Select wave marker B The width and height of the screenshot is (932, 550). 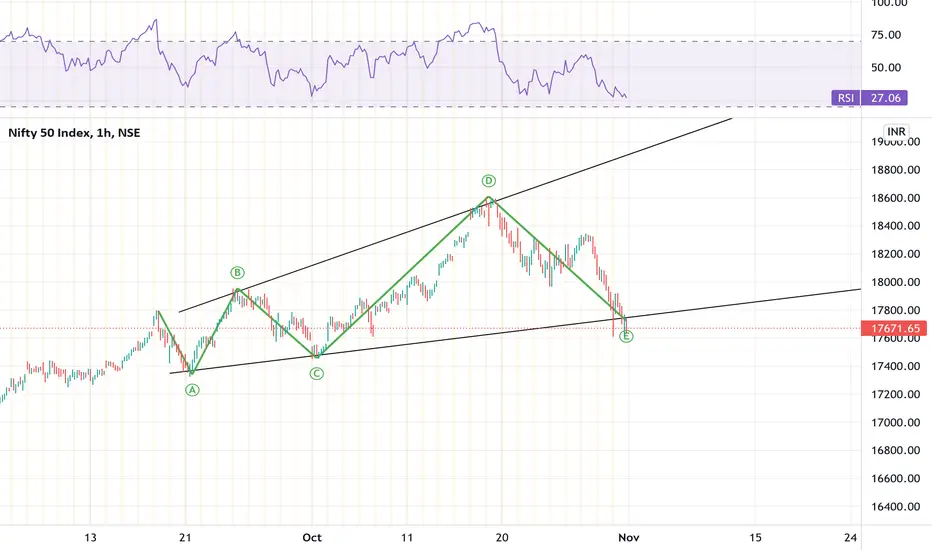pyautogui.click(x=237, y=272)
